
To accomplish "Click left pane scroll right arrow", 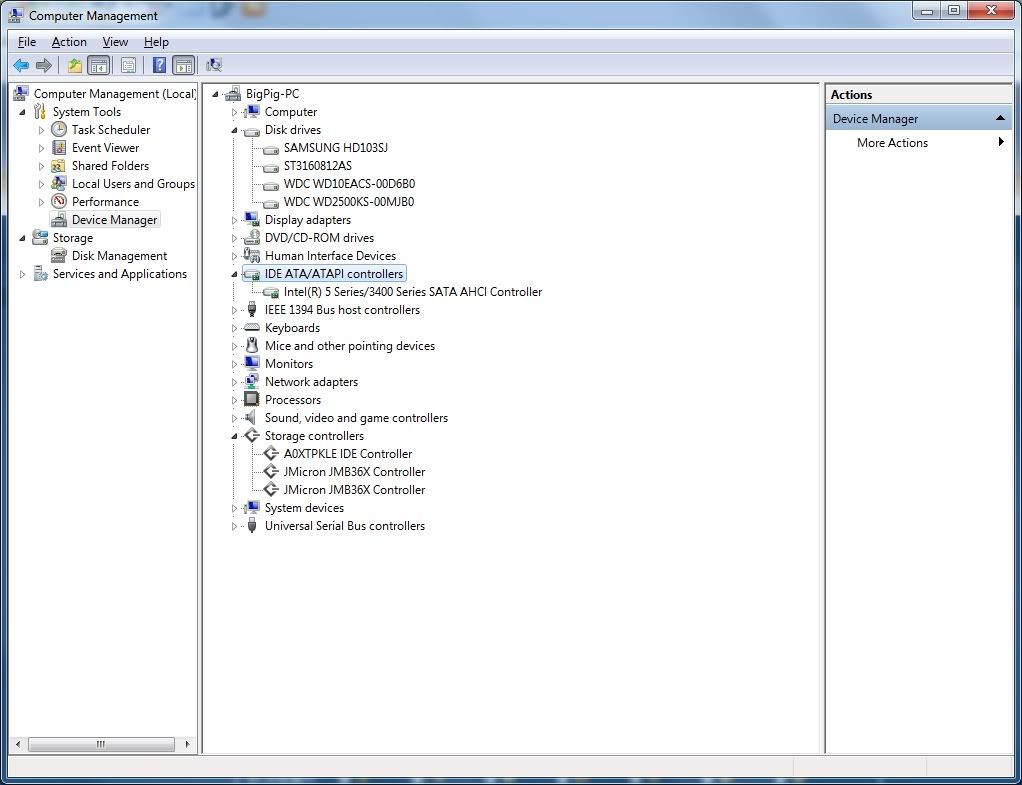I will click(x=188, y=744).
